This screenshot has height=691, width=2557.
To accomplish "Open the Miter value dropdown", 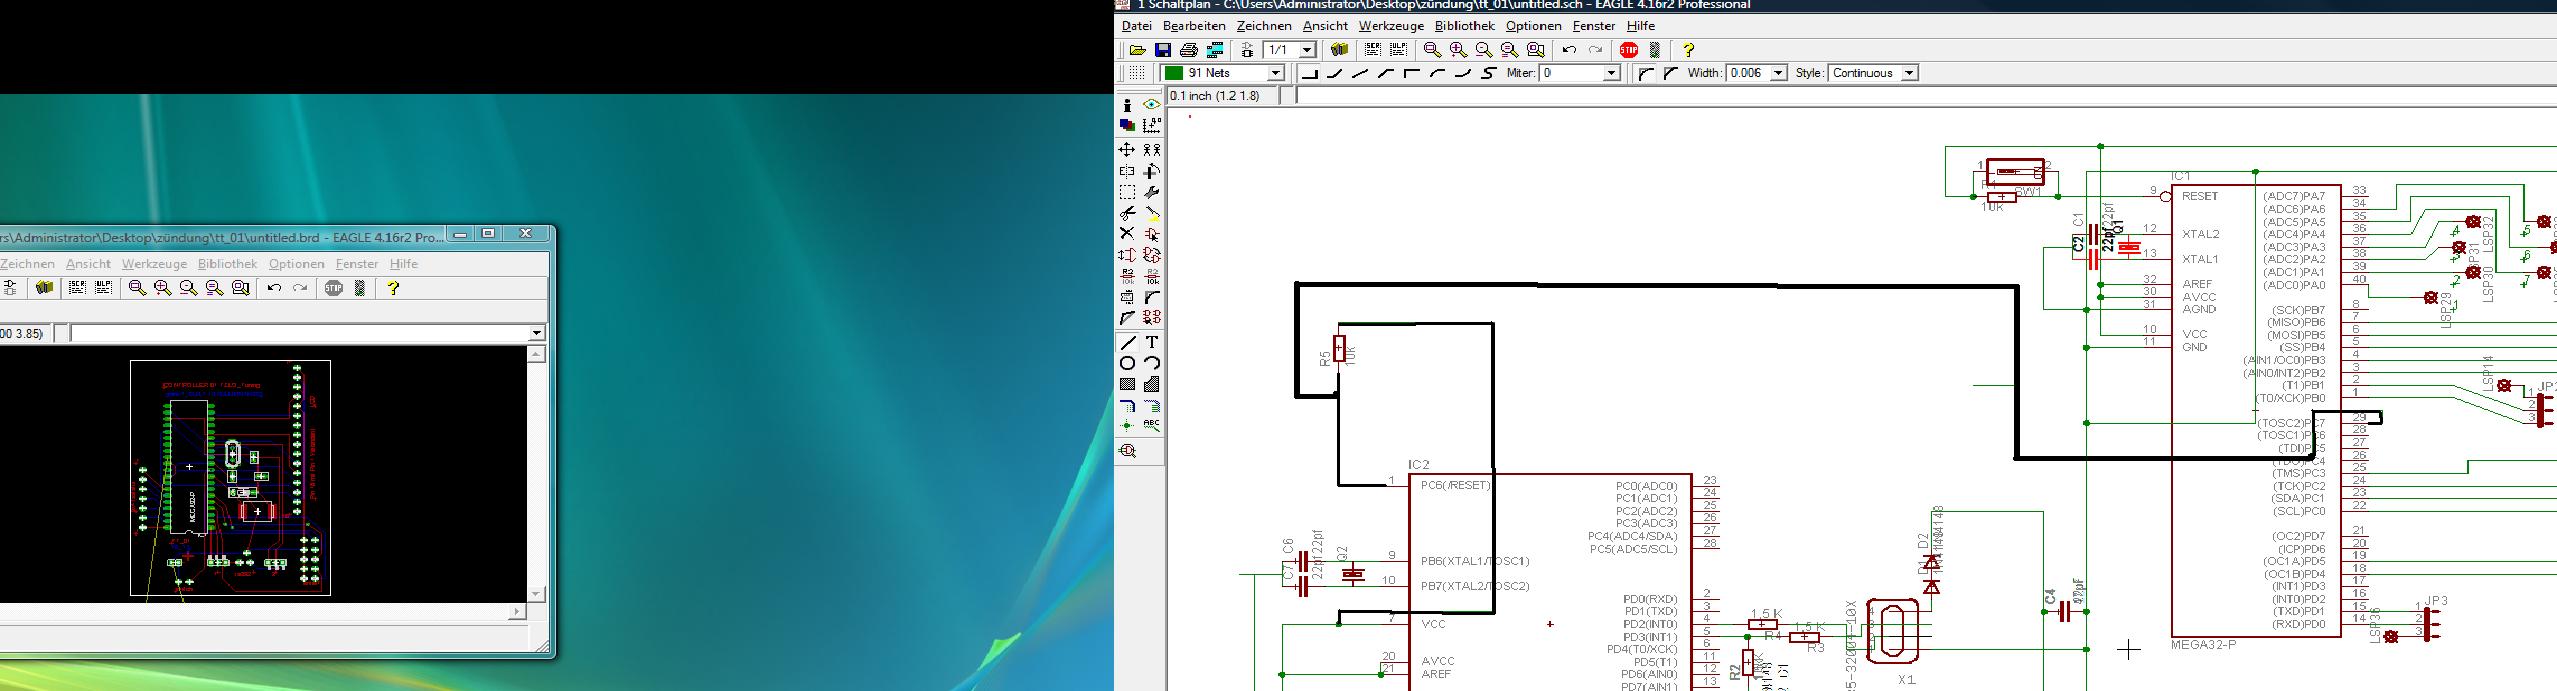I will click(x=1611, y=73).
